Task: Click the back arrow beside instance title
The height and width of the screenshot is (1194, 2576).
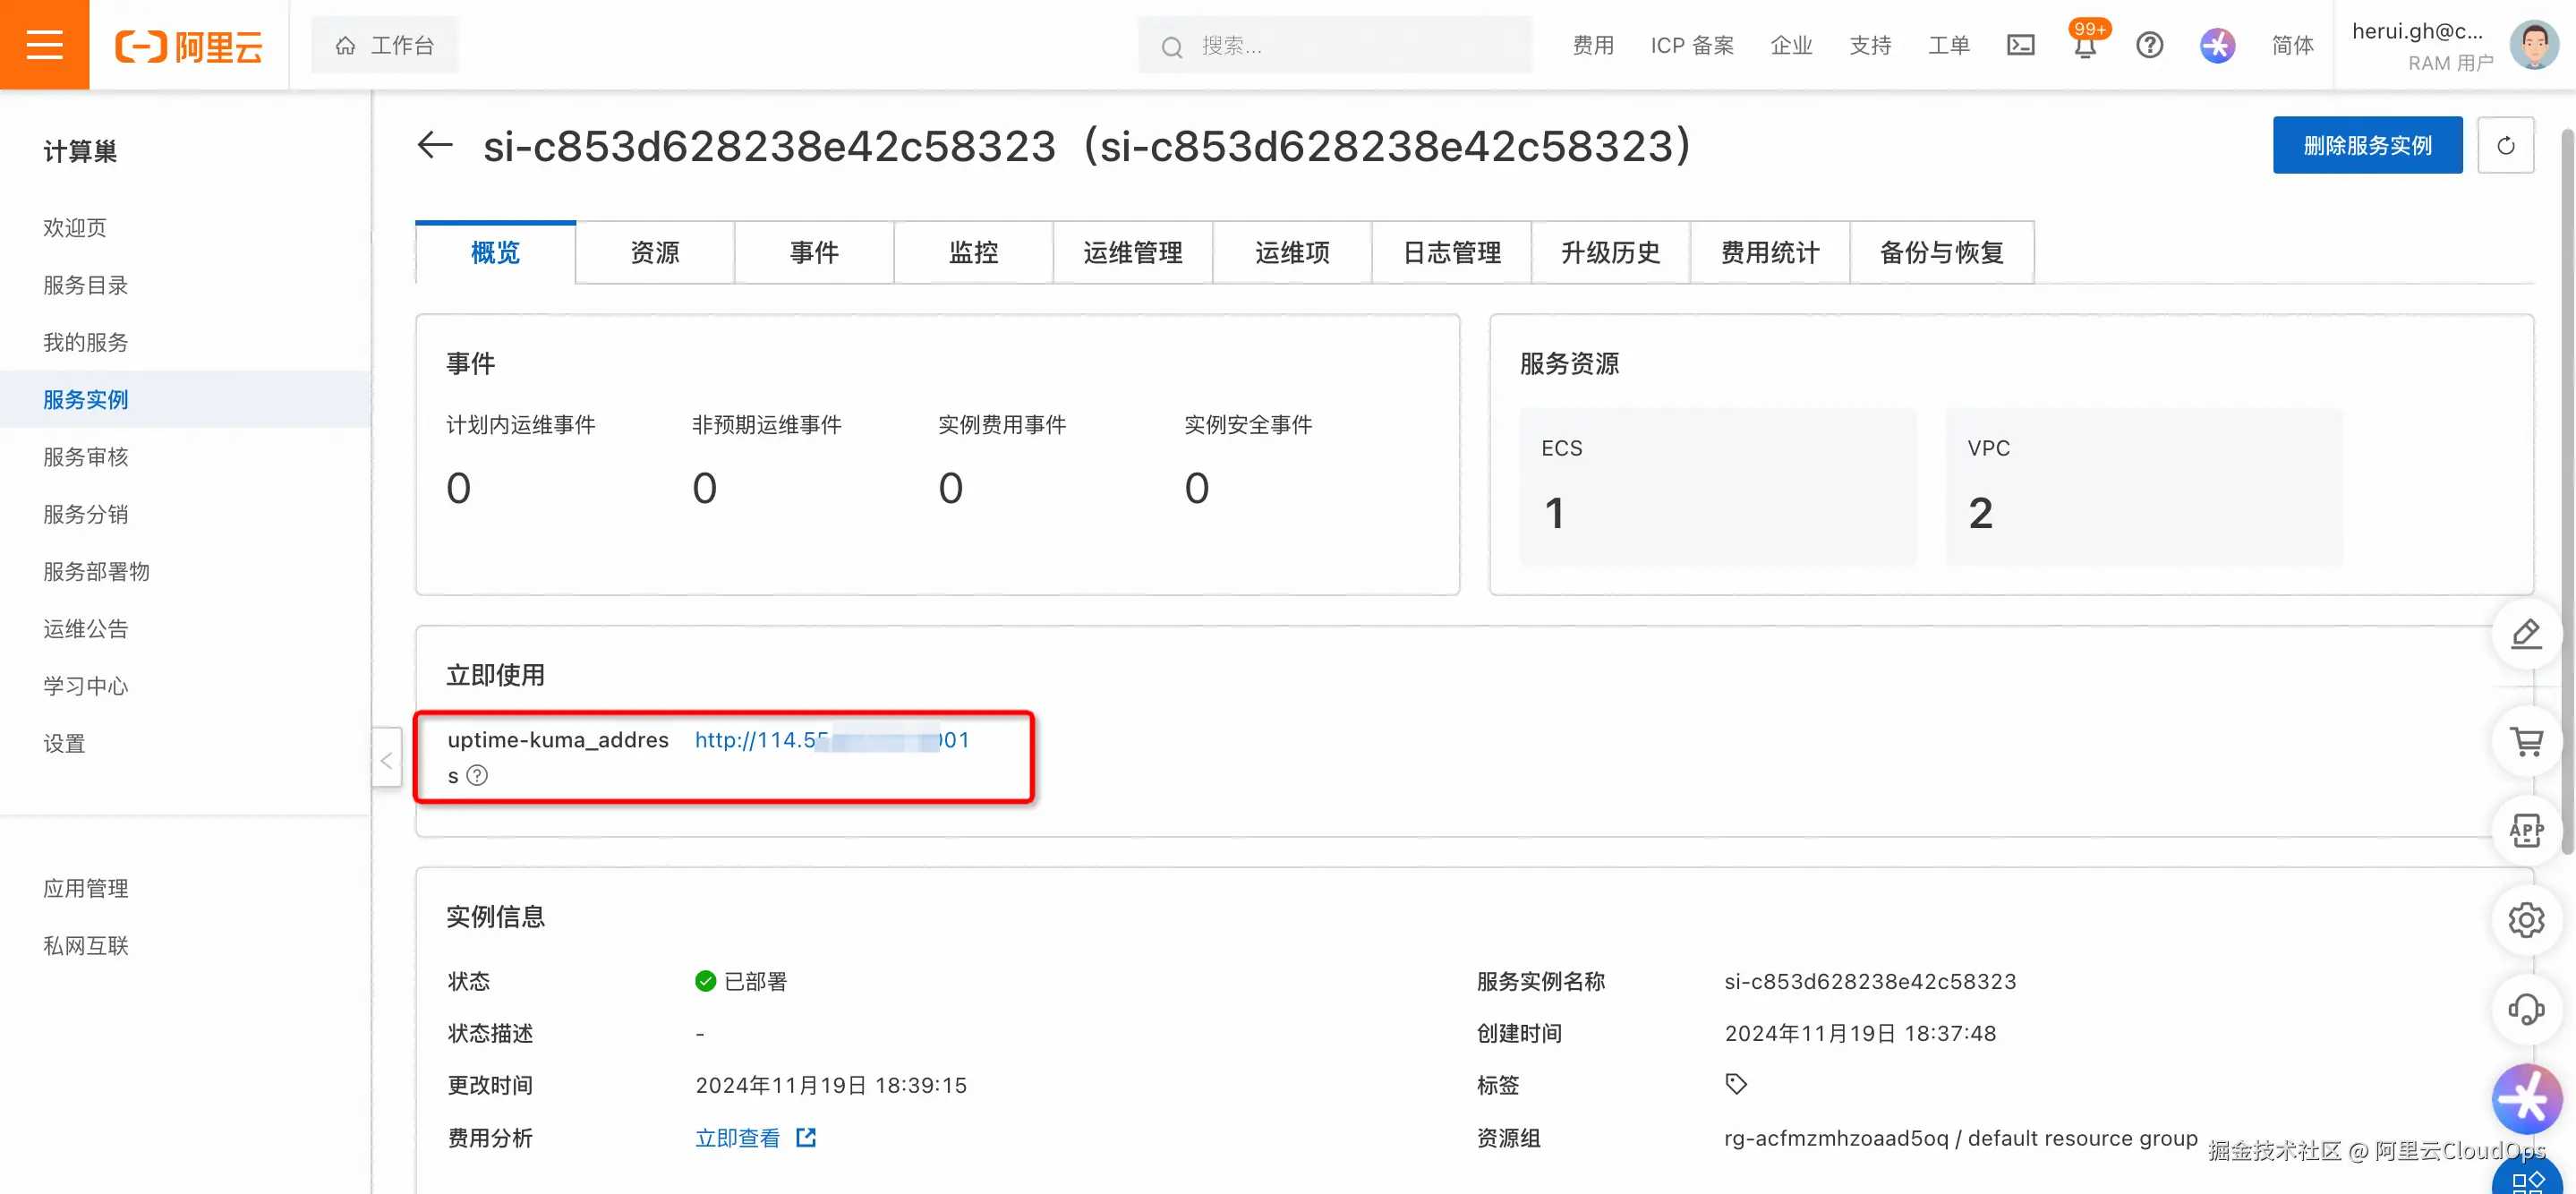Action: pyautogui.click(x=434, y=146)
